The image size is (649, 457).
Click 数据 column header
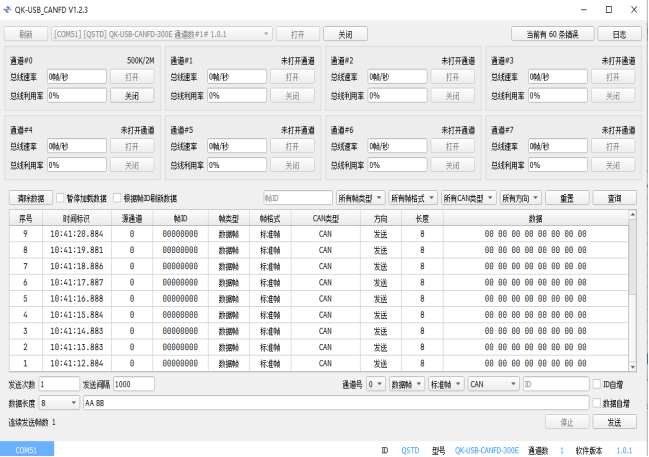click(x=536, y=219)
